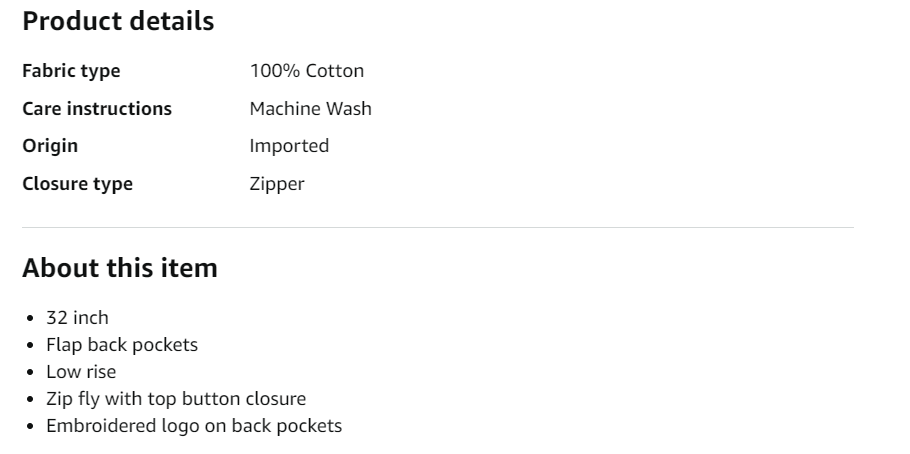Click the bullet dot before Flap back pockets
Image resolution: width=910 pixels, height=454 pixels.
[31, 346]
